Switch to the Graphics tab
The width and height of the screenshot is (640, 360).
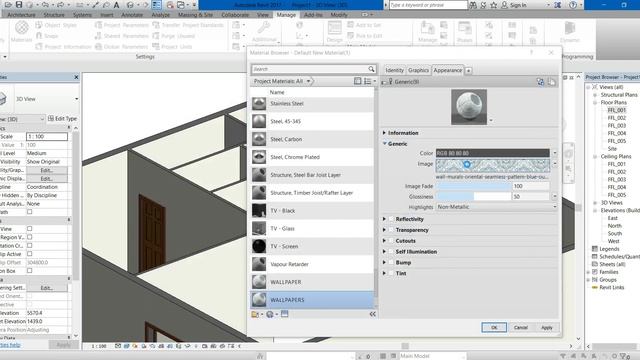(418, 70)
